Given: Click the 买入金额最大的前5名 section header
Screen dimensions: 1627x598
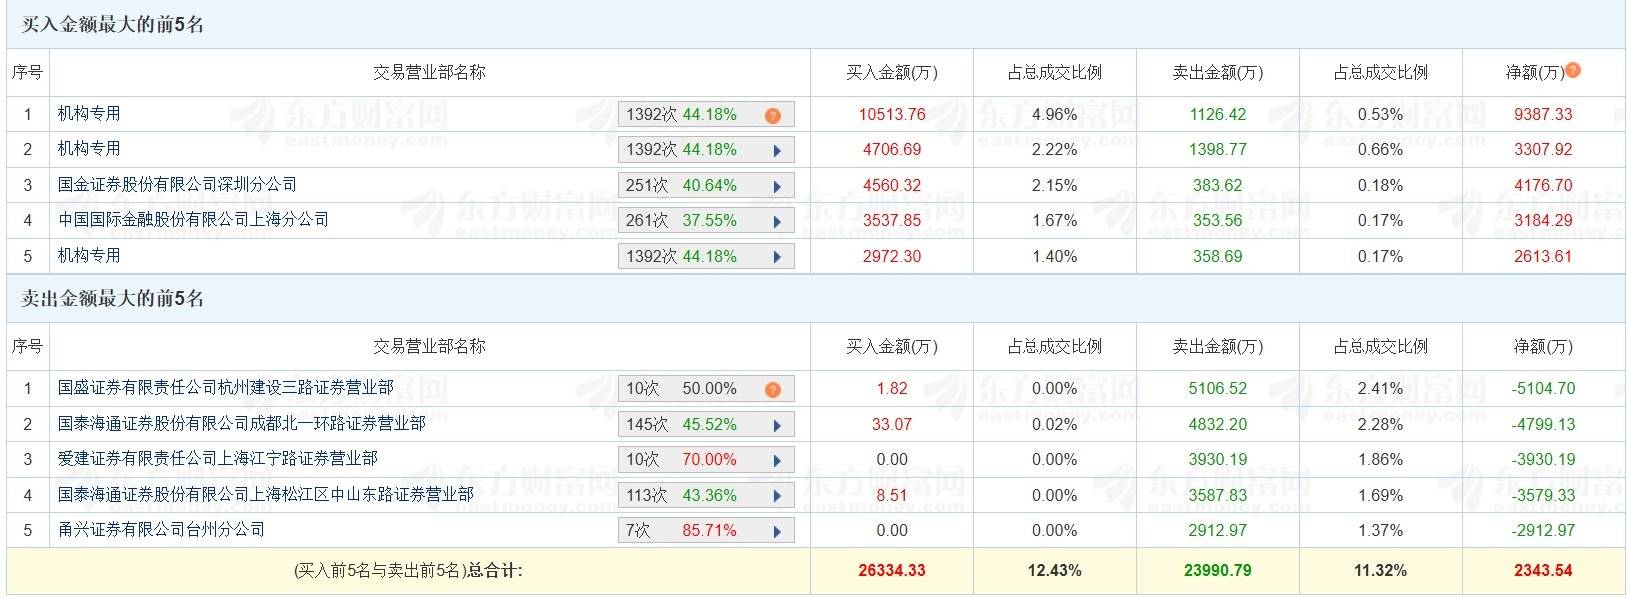Looking at the screenshot, I should click(x=113, y=25).
